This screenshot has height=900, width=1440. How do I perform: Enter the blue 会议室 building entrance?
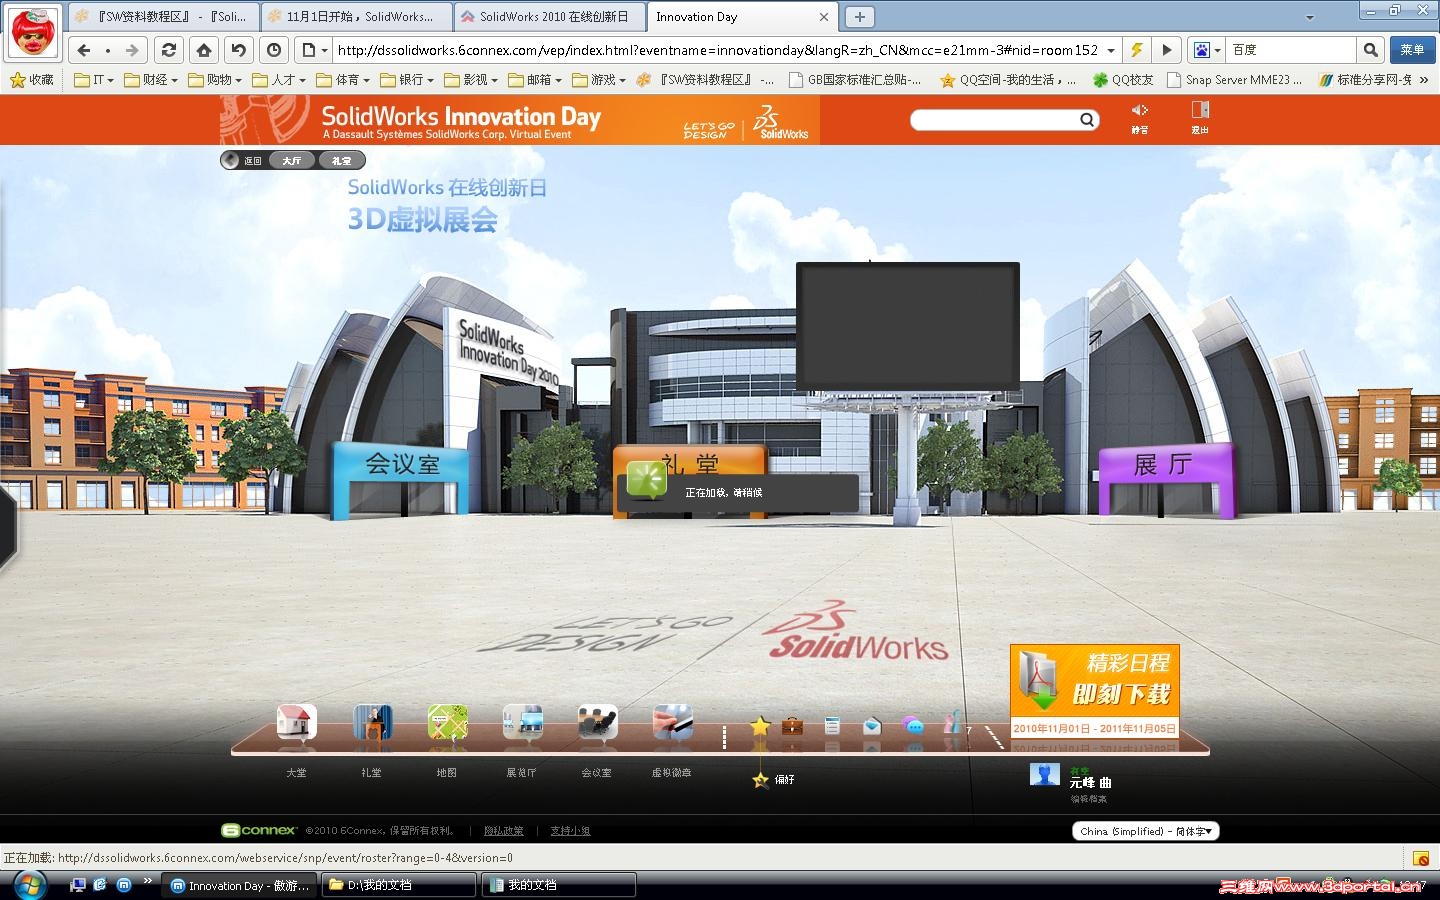point(401,479)
